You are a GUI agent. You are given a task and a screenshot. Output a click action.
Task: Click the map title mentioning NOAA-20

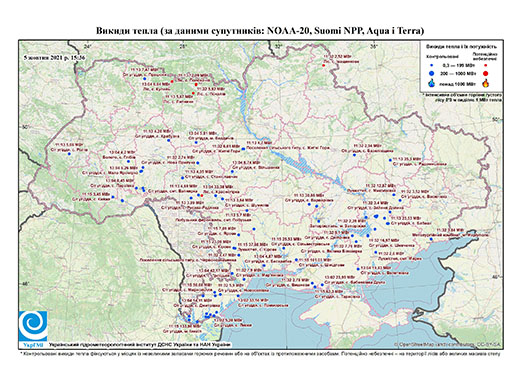(x=260, y=31)
